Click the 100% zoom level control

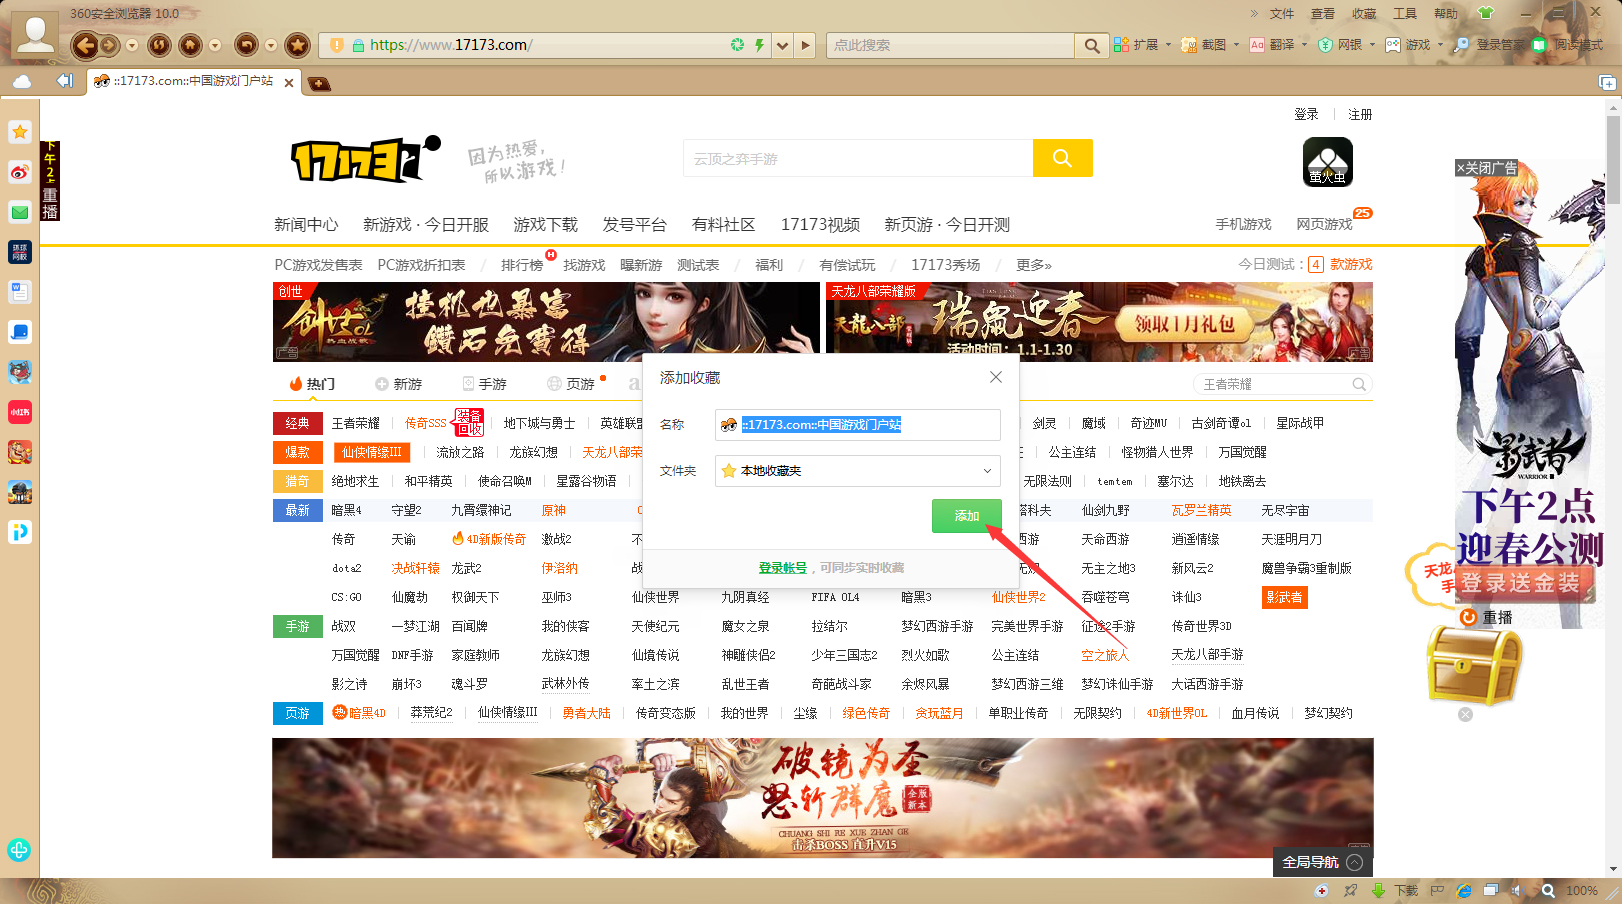1581,890
